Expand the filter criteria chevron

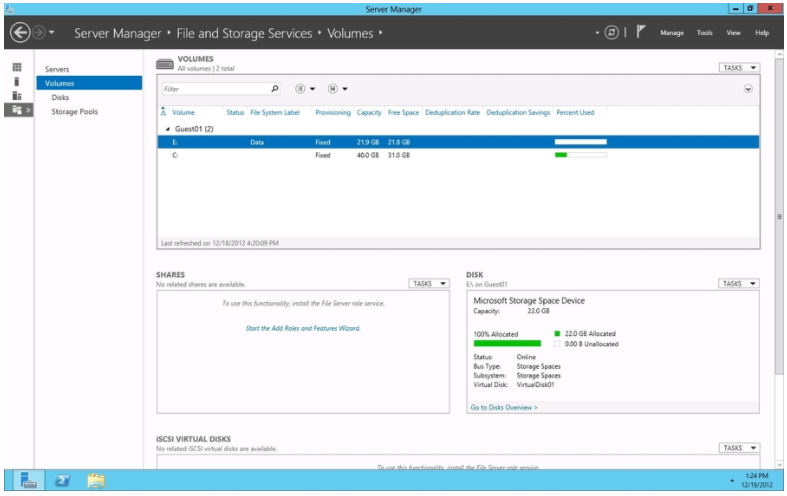(749, 89)
